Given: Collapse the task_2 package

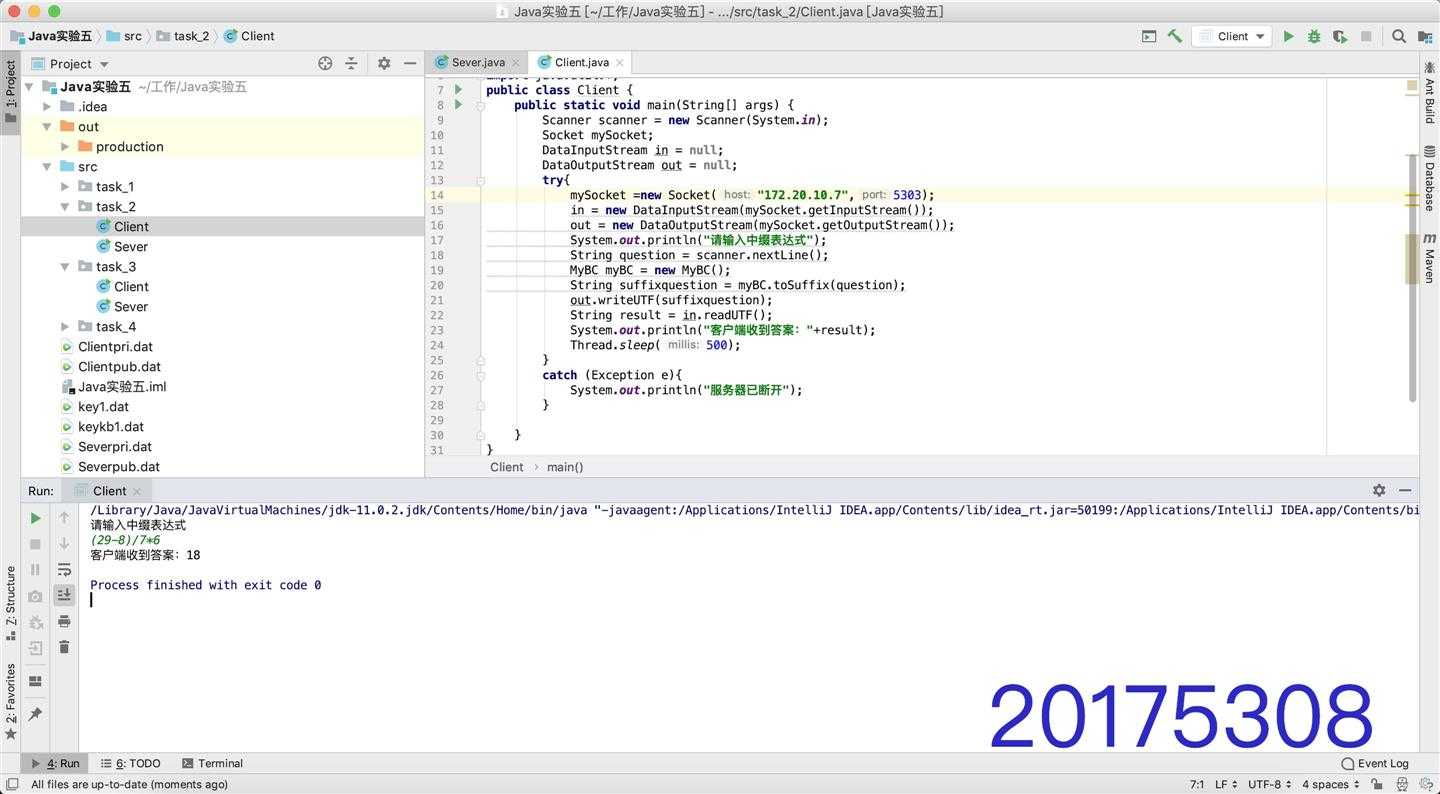Looking at the screenshot, I should (x=65, y=206).
